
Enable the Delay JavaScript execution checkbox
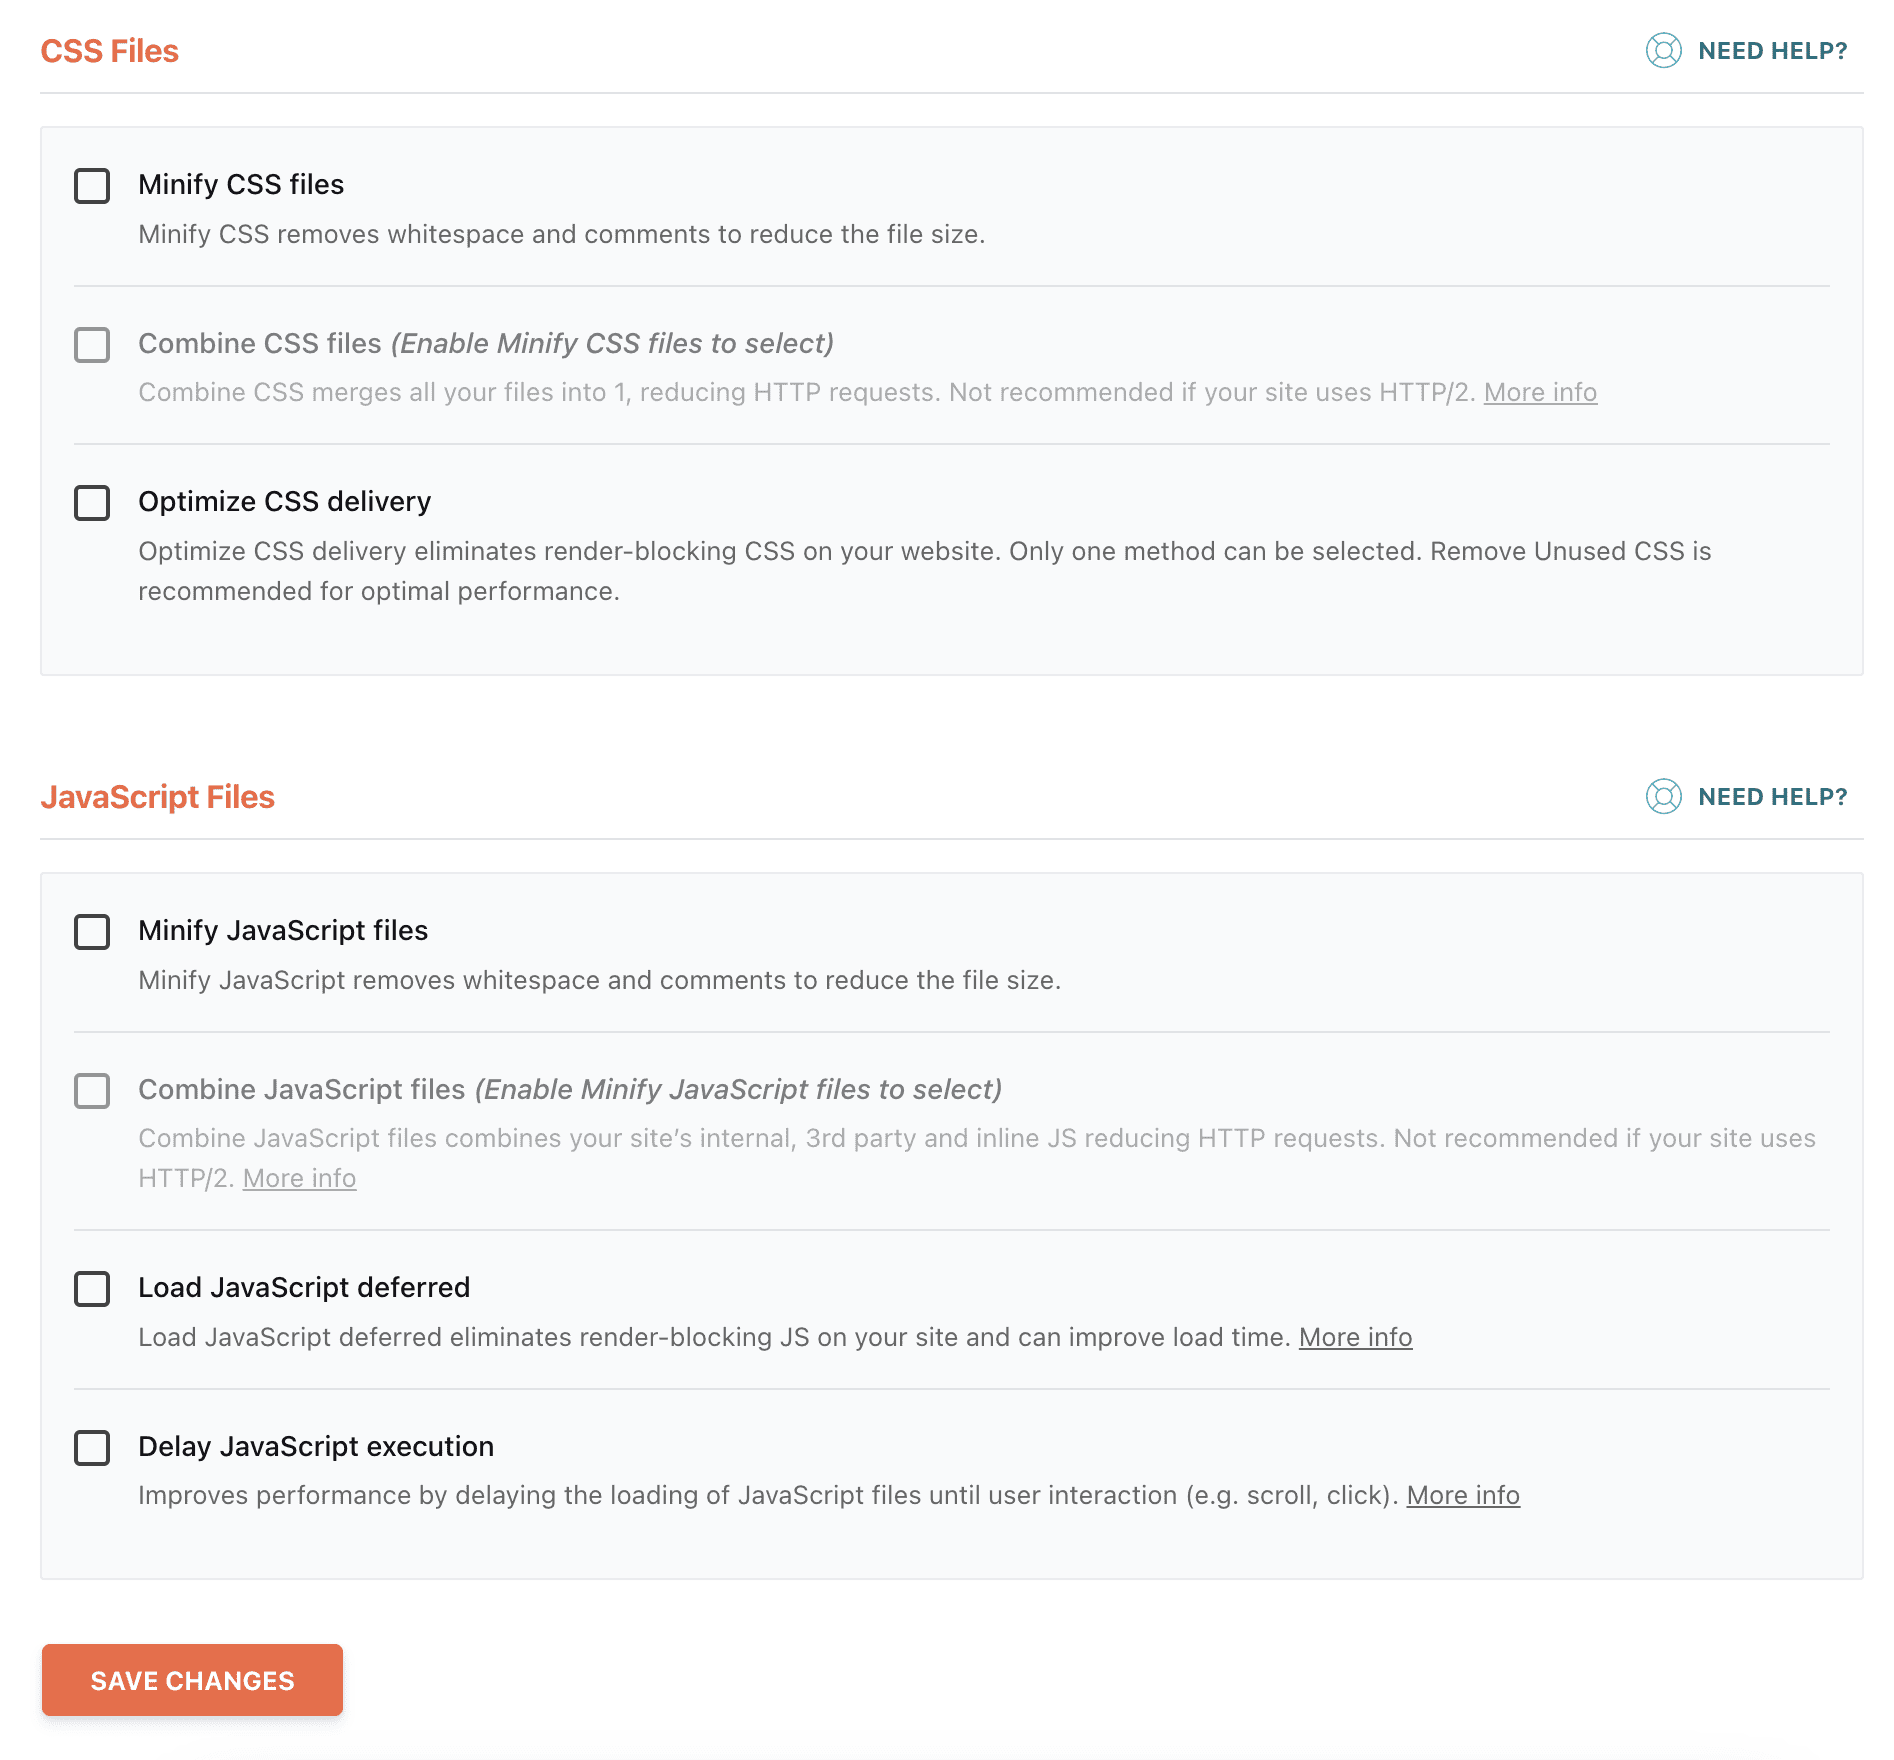click(x=92, y=1448)
